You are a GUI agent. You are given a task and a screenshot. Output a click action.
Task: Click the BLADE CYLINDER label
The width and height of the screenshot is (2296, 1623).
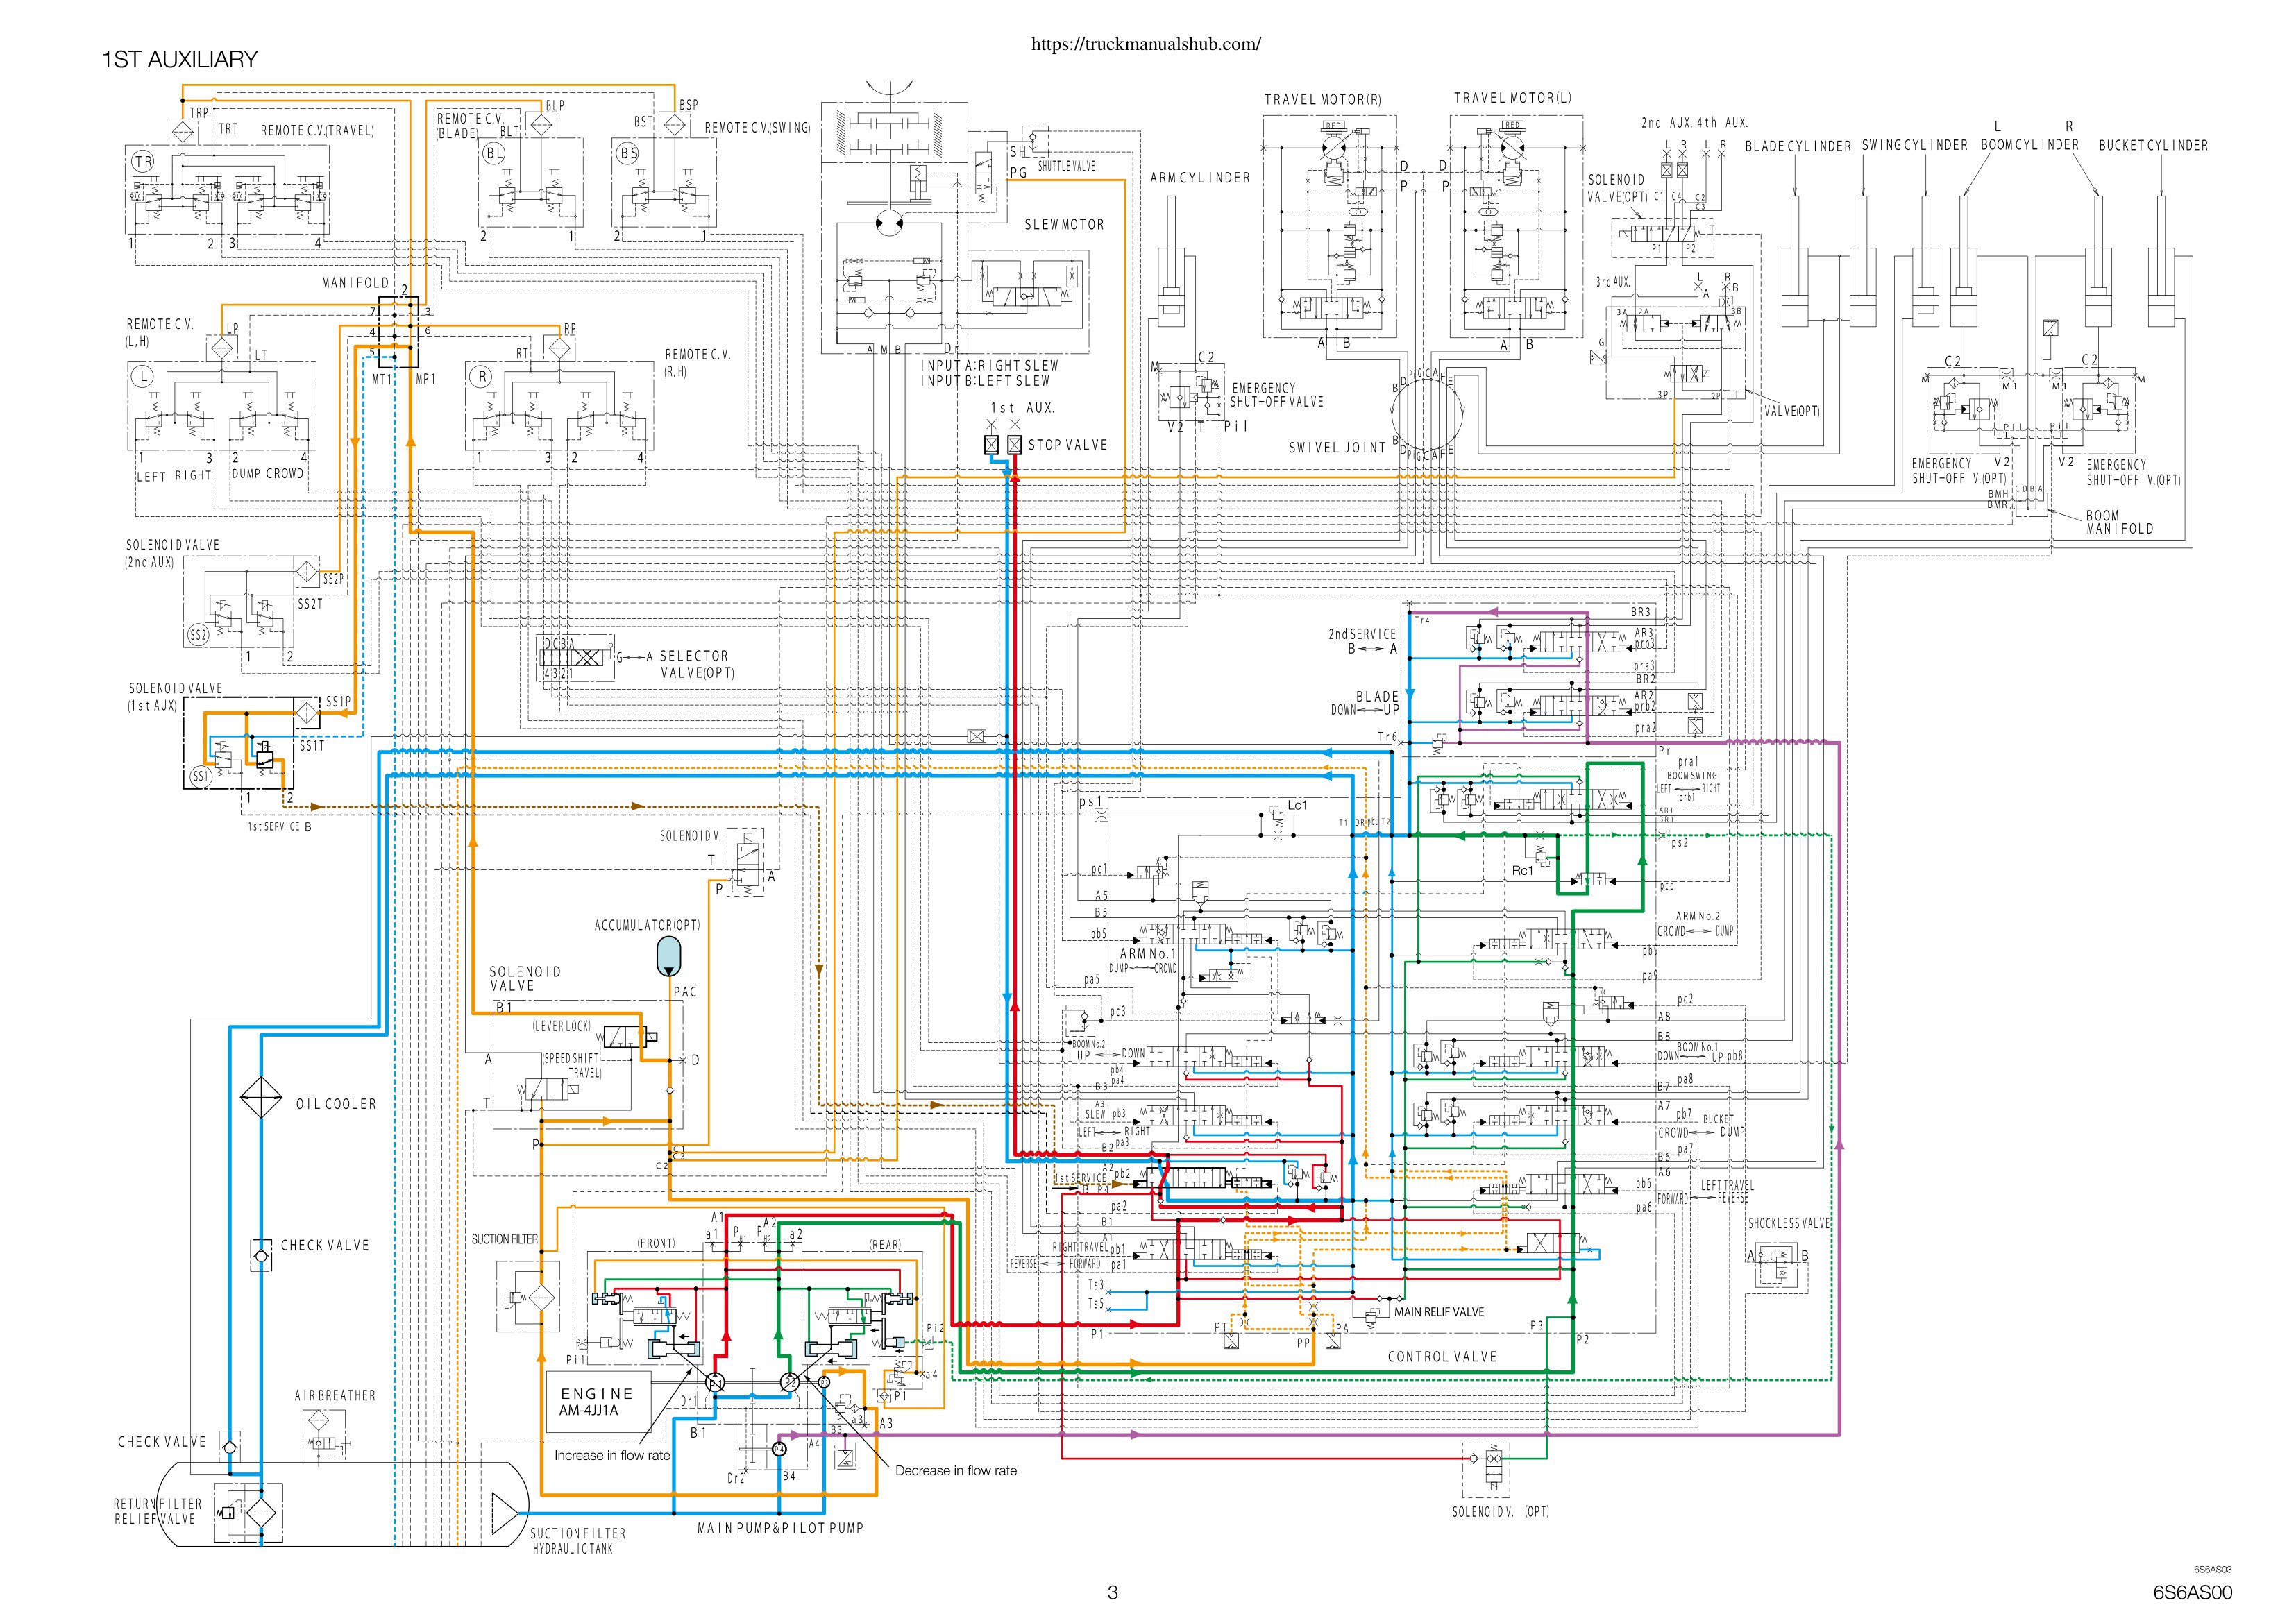(x=1798, y=146)
